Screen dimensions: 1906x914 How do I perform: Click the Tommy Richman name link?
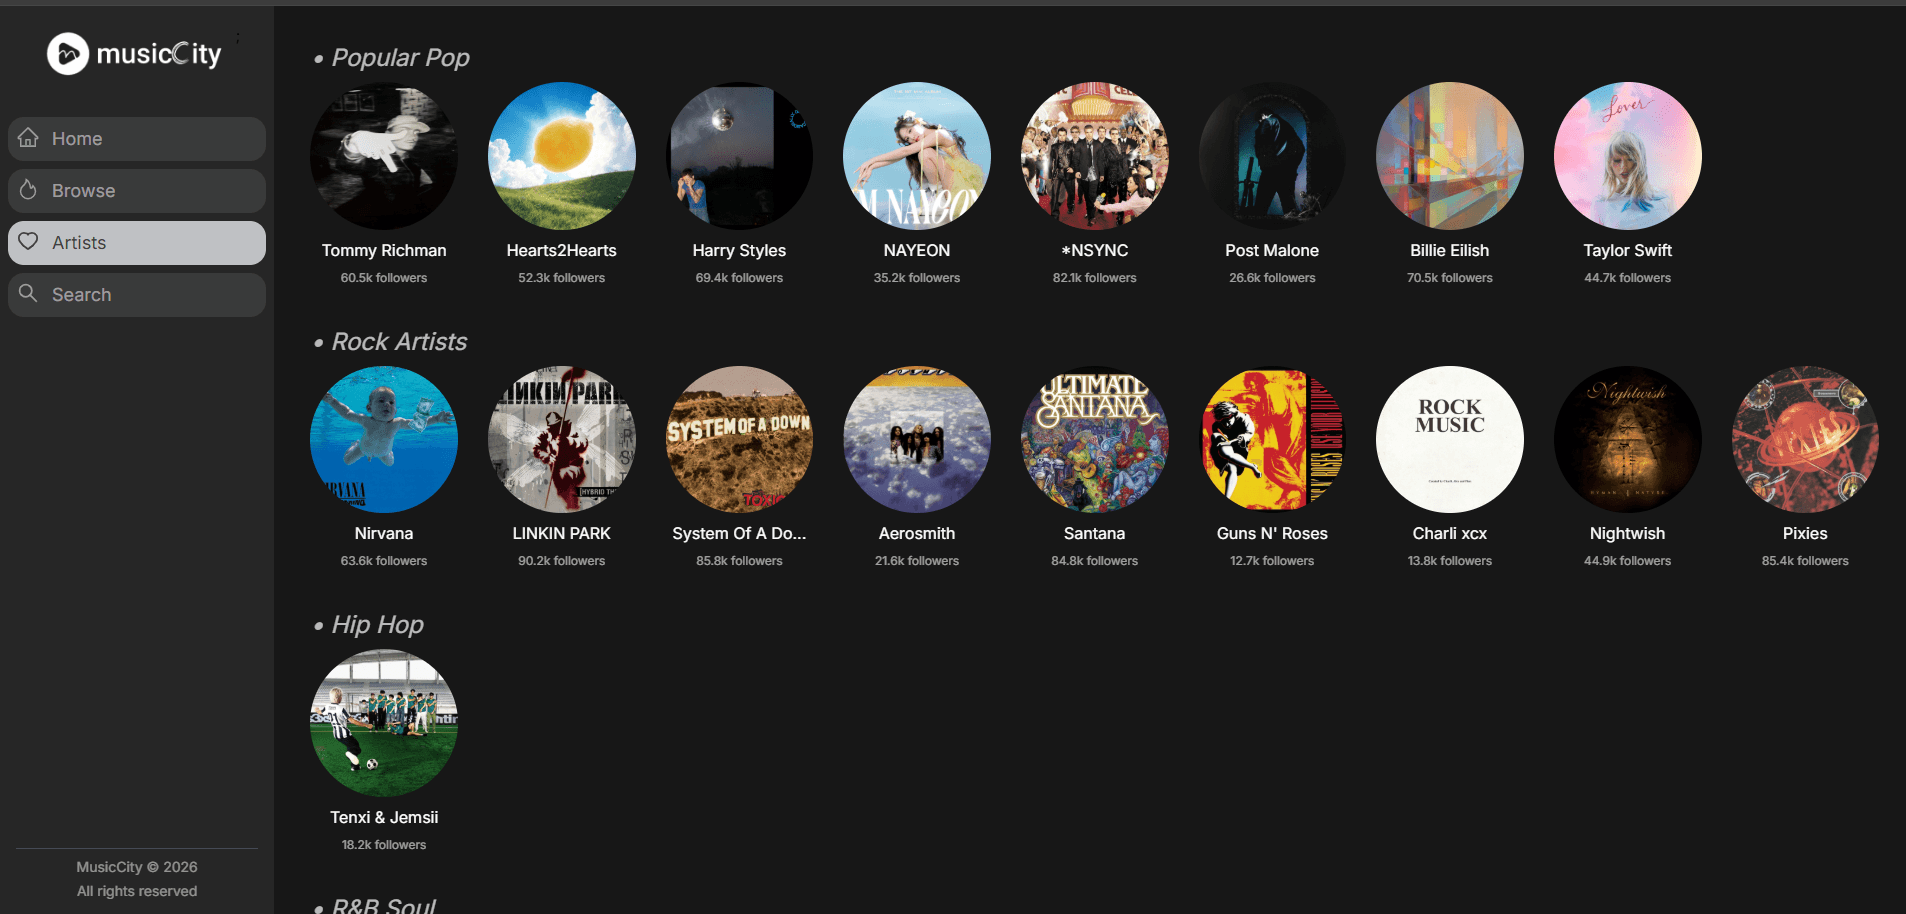tap(384, 250)
